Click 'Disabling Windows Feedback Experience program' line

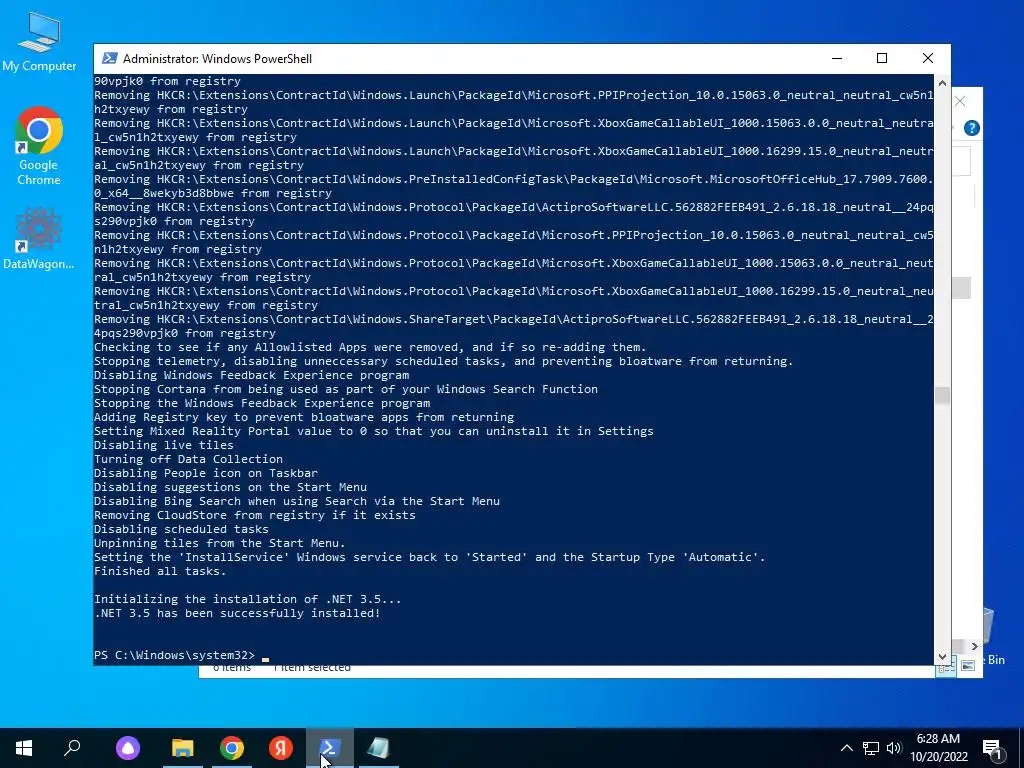point(251,375)
